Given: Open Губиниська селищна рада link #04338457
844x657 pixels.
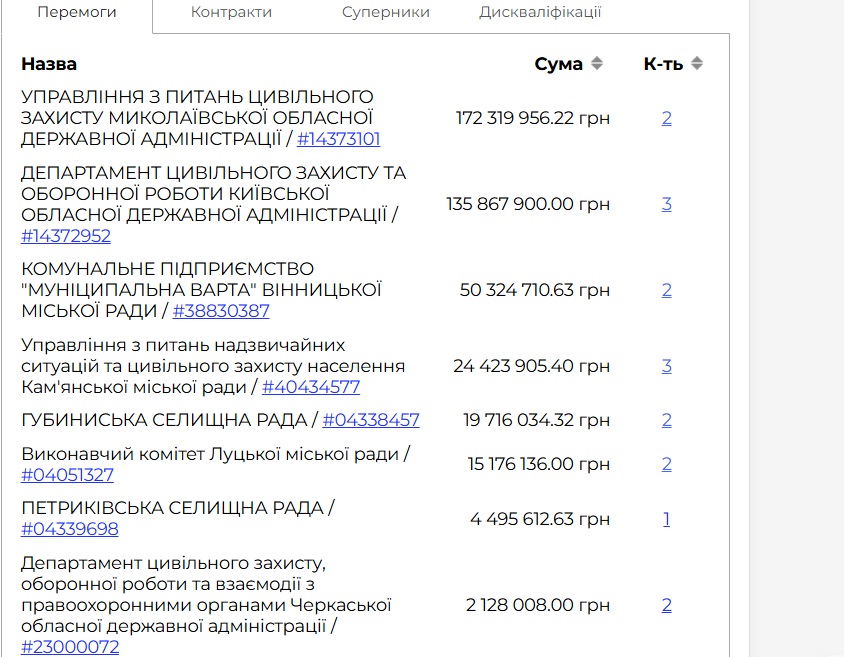Looking at the screenshot, I should pos(368,420).
